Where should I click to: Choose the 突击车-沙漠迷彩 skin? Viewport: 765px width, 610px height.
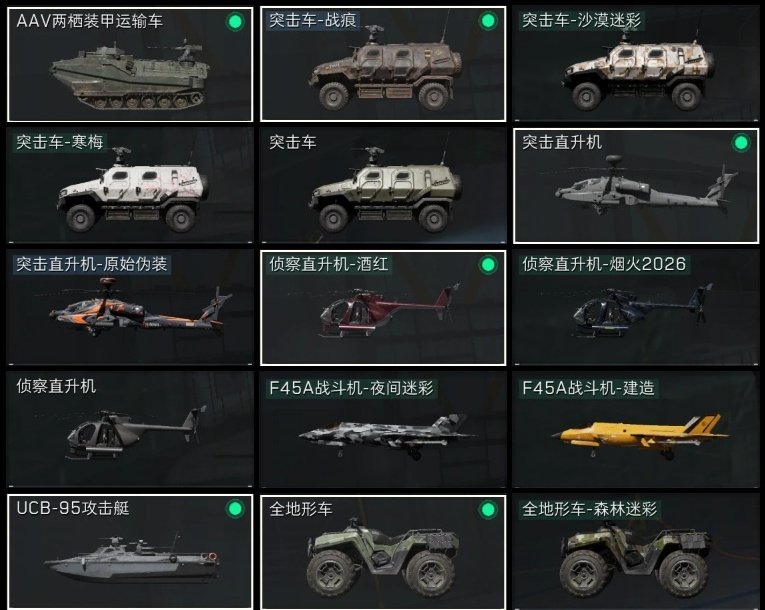coord(636,64)
